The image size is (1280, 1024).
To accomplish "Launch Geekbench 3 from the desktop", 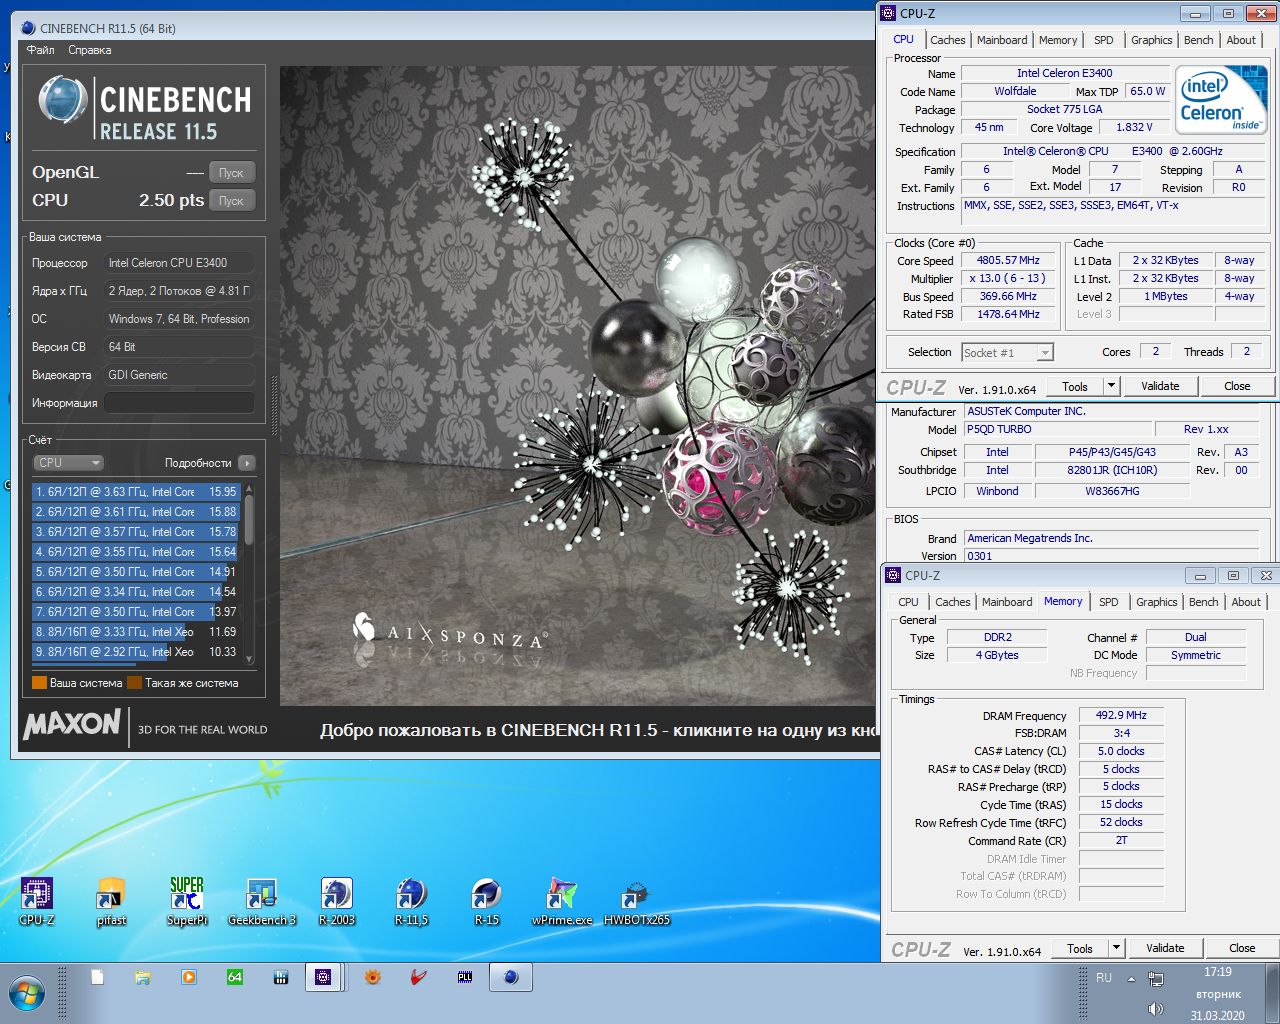I will point(262,901).
